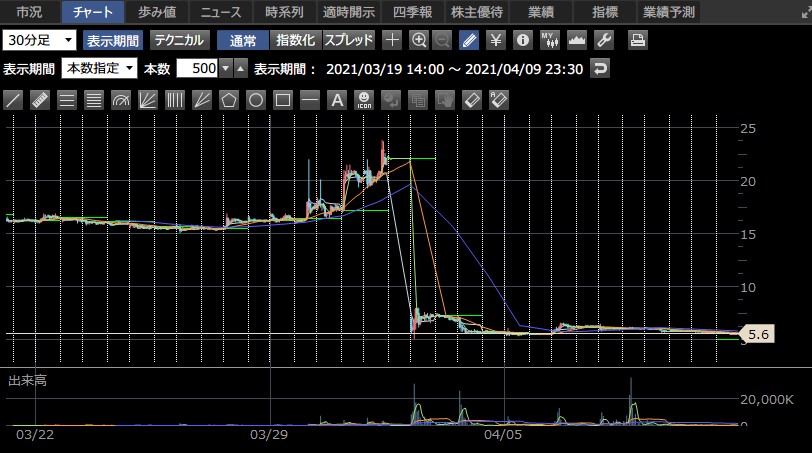
Task: Select the Fibonacci arc tool
Action: tap(121, 100)
